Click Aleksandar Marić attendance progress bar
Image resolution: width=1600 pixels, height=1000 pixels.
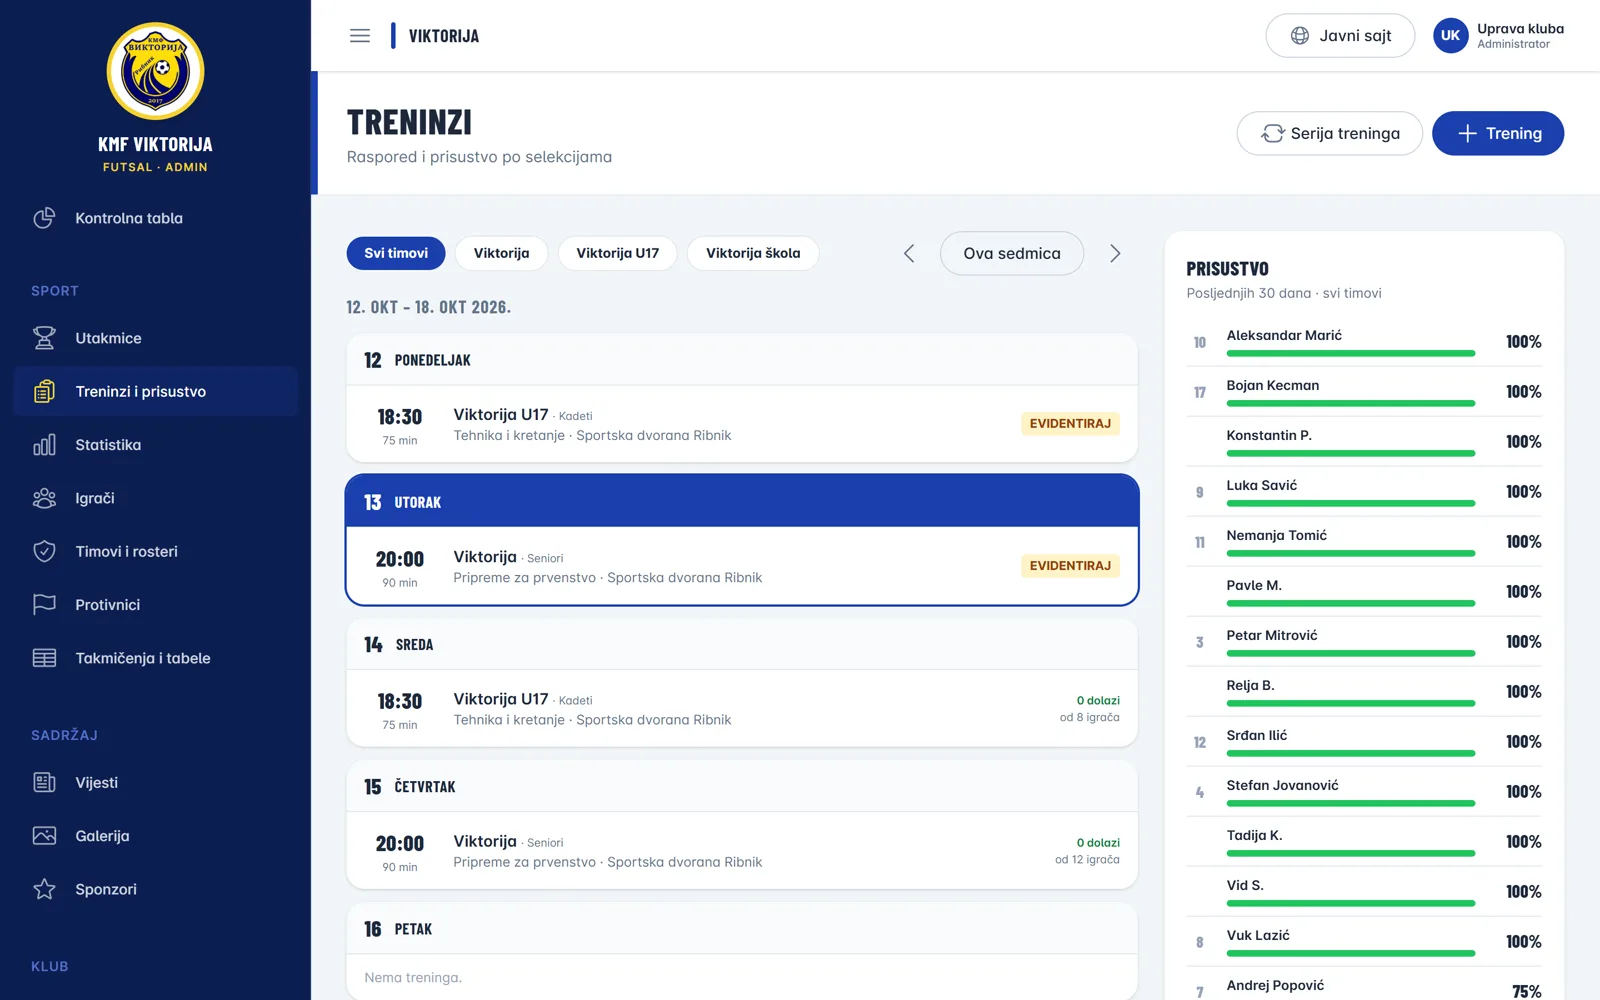tap(1351, 353)
